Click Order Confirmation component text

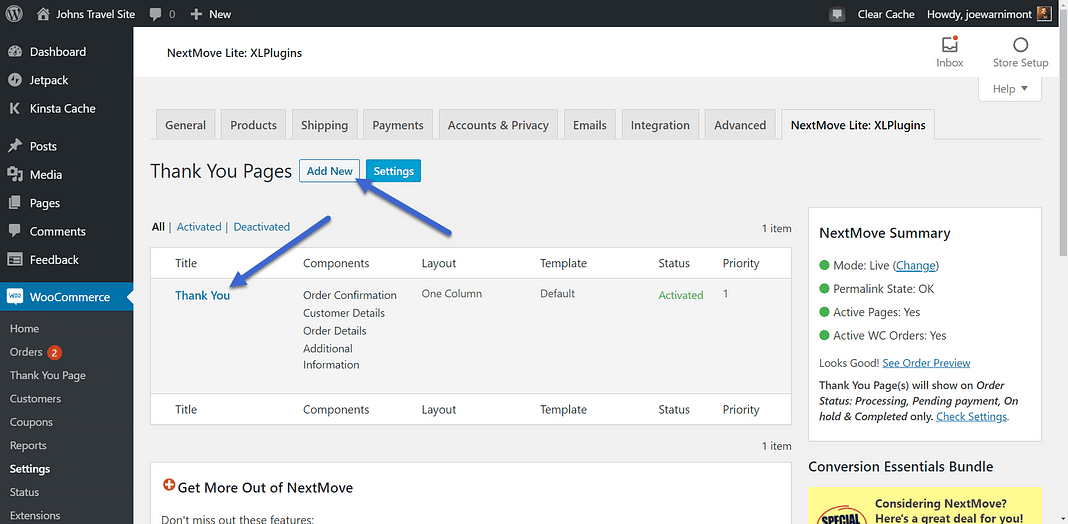tap(349, 295)
